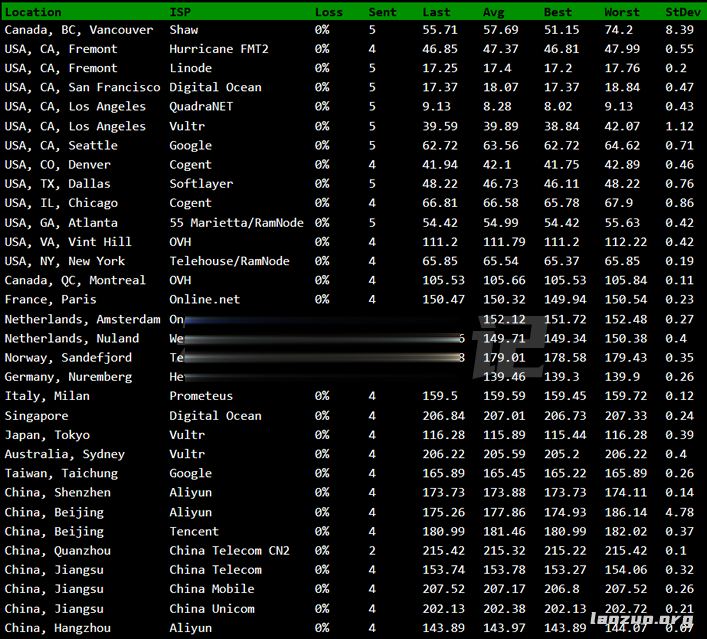This screenshot has height=639, width=707.
Task: Select Netherlands, Amsterdam location
Action: pyautogui.click(x=83, y=319)
